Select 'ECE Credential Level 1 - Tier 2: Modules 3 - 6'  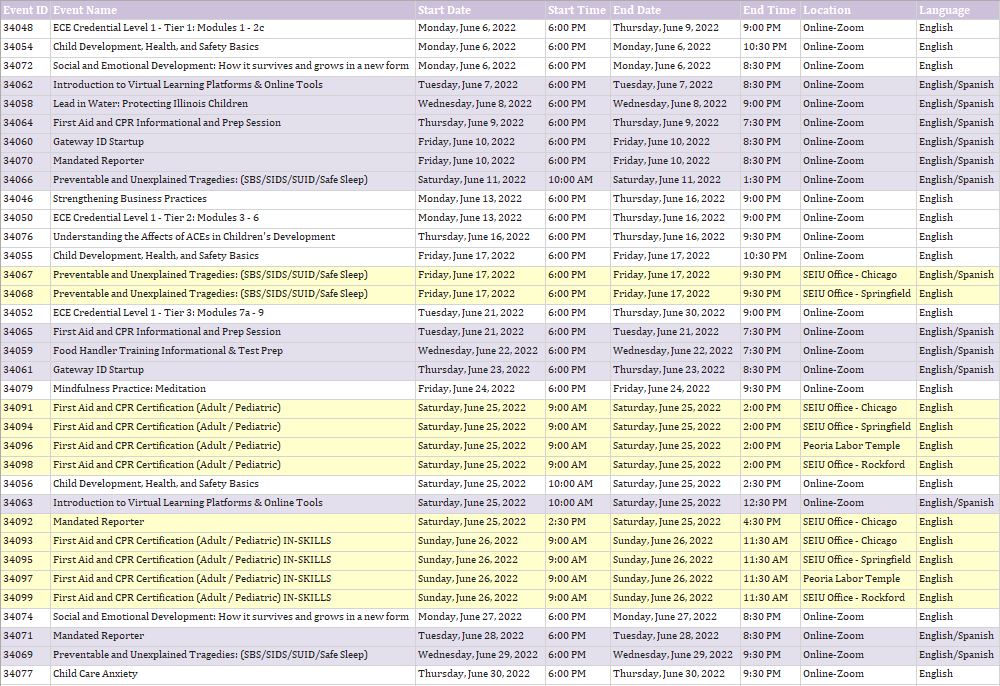click(x=156, y=217)
